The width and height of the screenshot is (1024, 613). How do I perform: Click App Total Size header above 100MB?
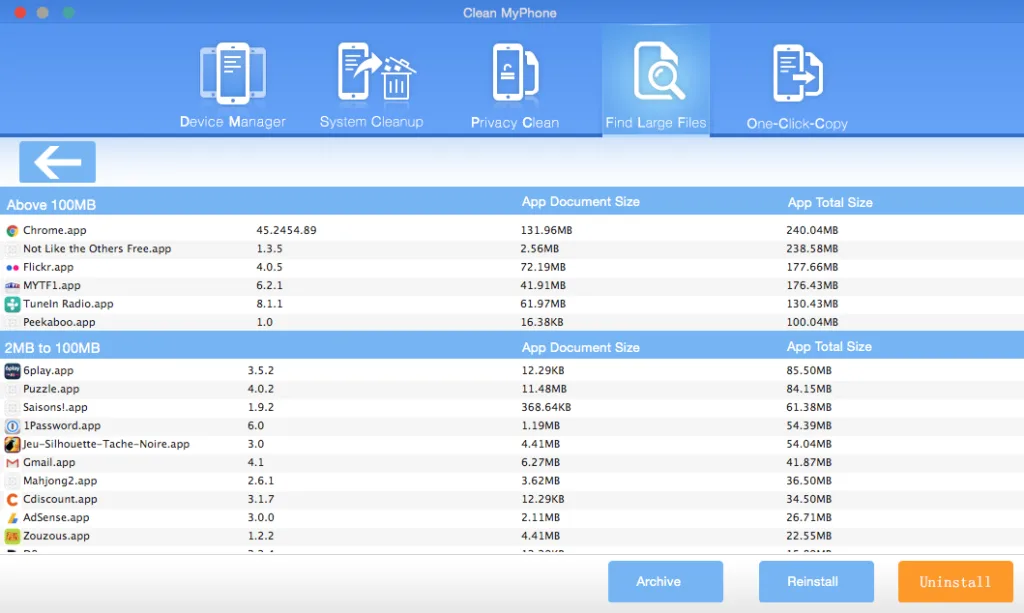[829, 203]
